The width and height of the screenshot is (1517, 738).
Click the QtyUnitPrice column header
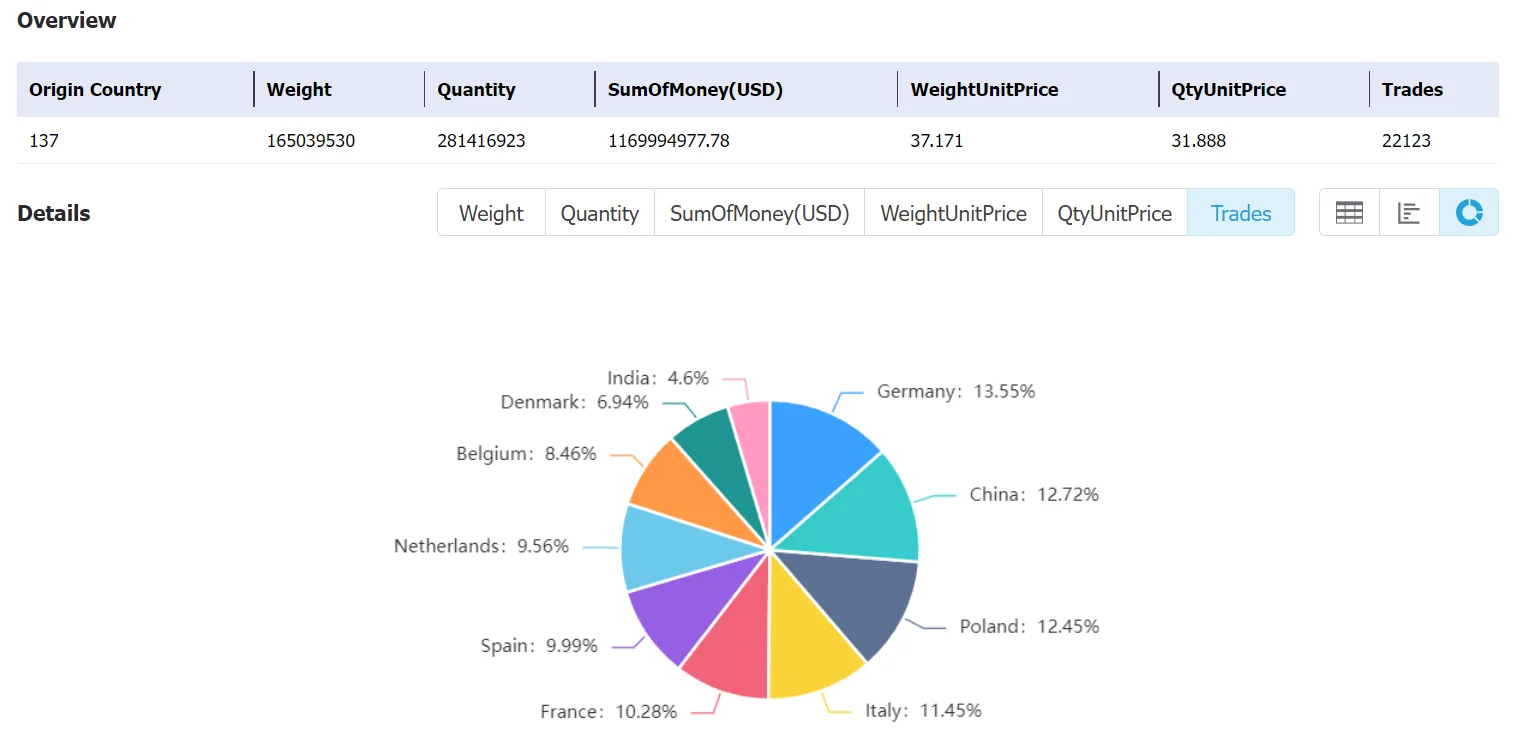click(1228, 90)
